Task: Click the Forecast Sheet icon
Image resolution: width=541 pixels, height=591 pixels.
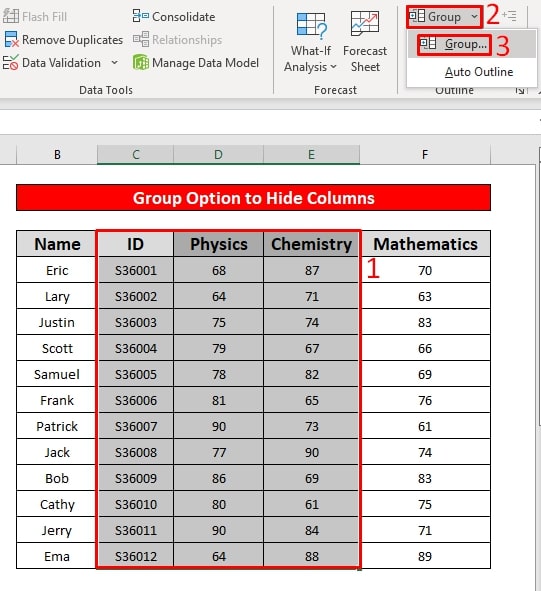Action: (x=365, y=23)
